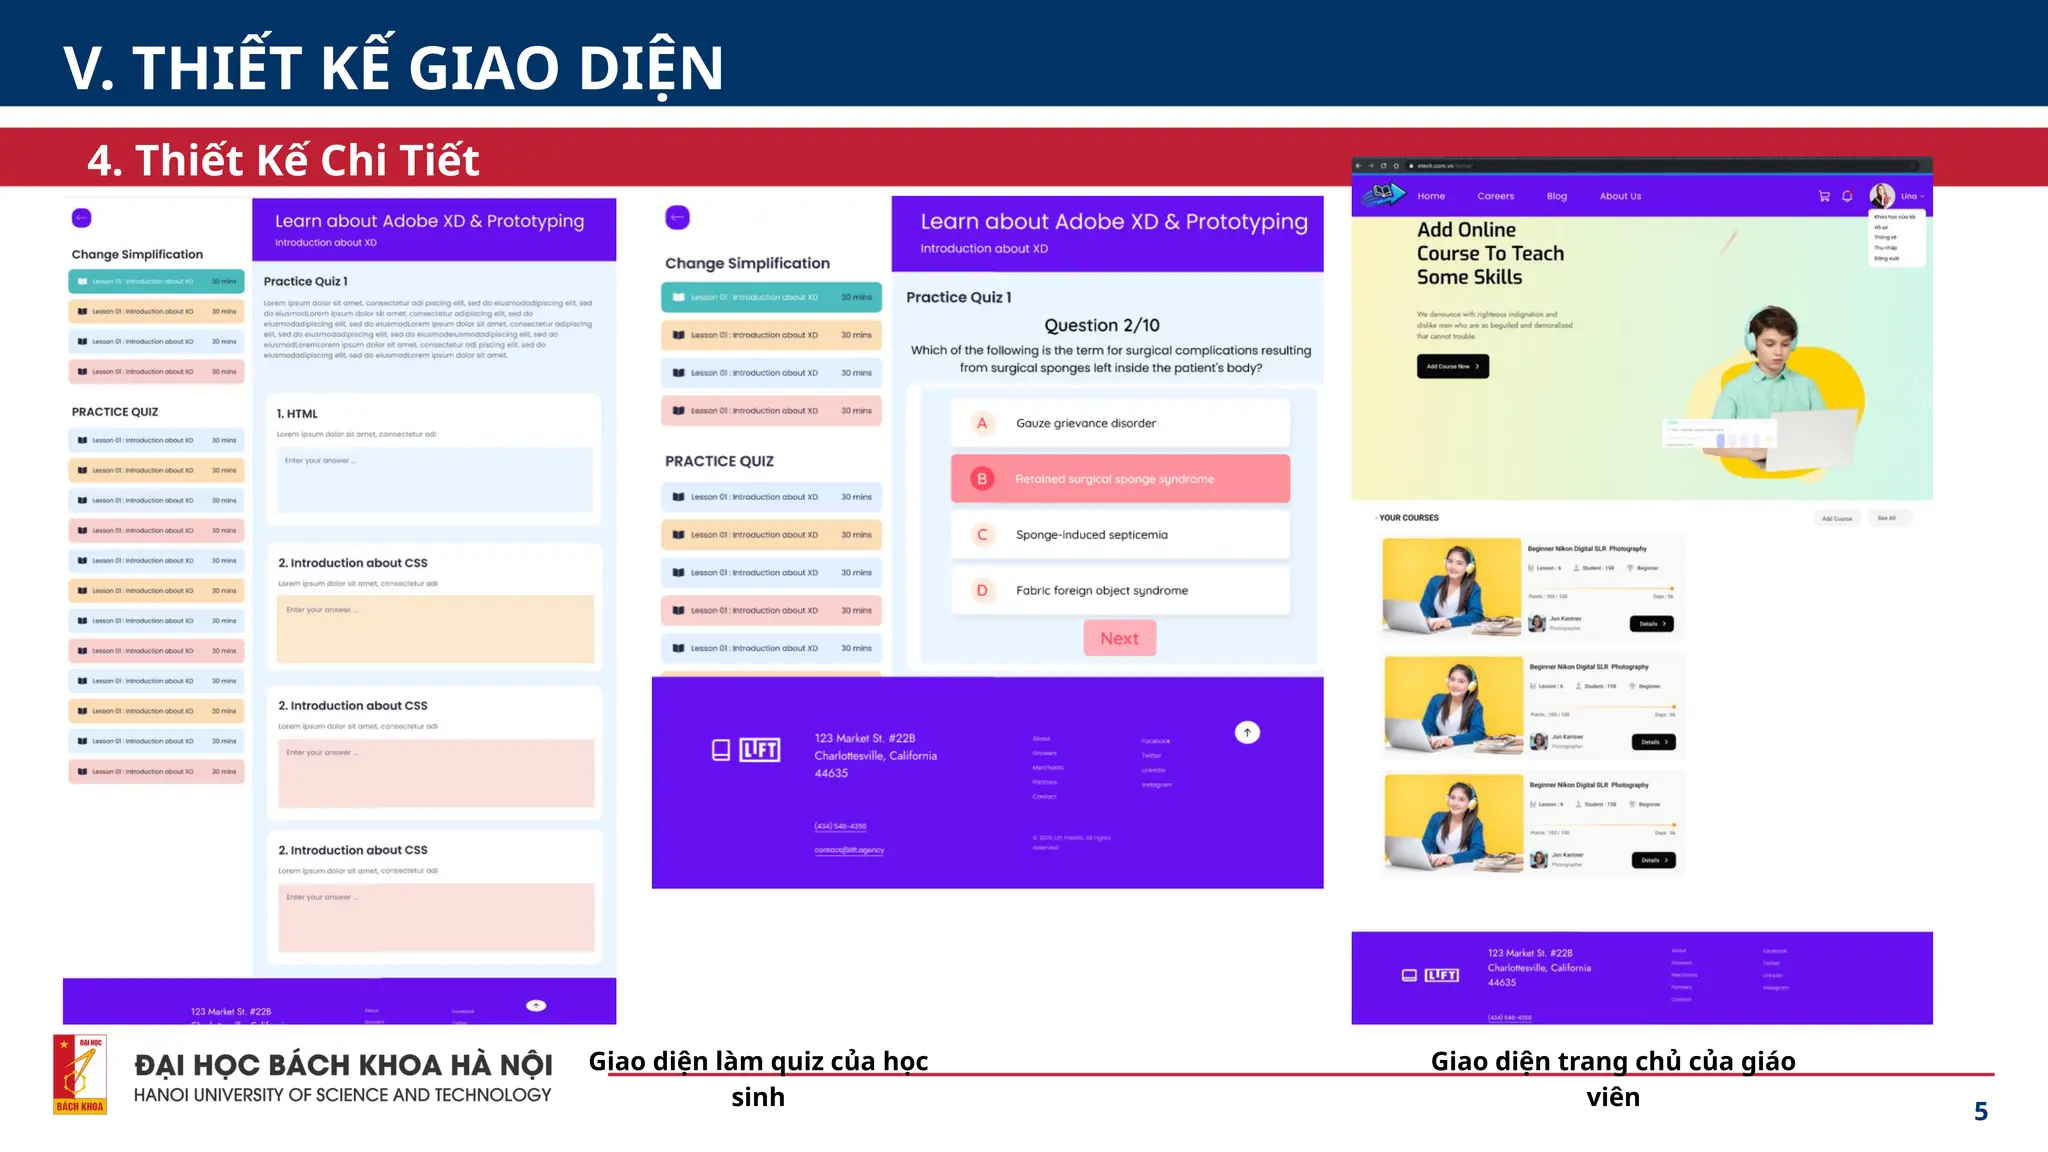The height and width of the screenshot is (1152, 2048).
Task: Click the slide page number 5
Action: [x=1980, y=1111]
